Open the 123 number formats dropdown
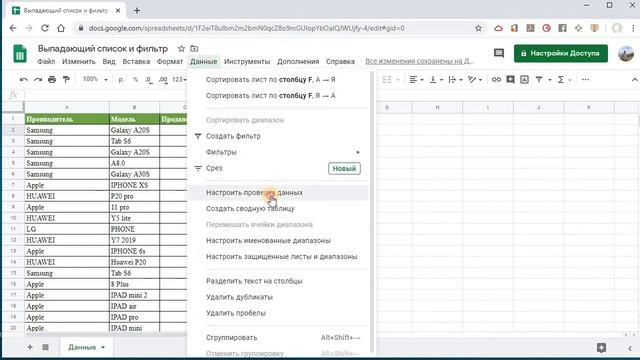640x360 pixels. (x=179, y=79)
